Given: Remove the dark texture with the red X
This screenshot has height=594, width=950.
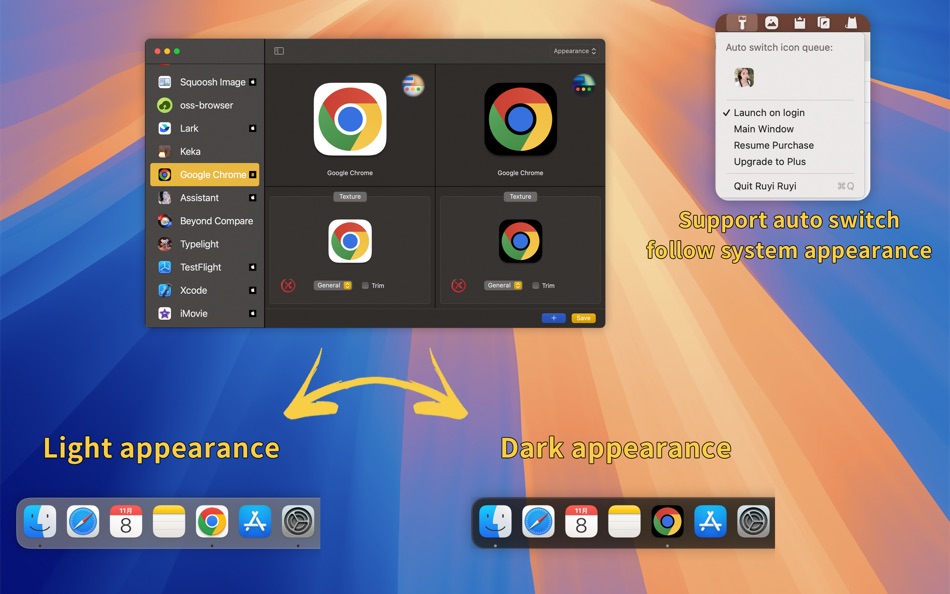Looking at the screenshot, I should point(459,285).
